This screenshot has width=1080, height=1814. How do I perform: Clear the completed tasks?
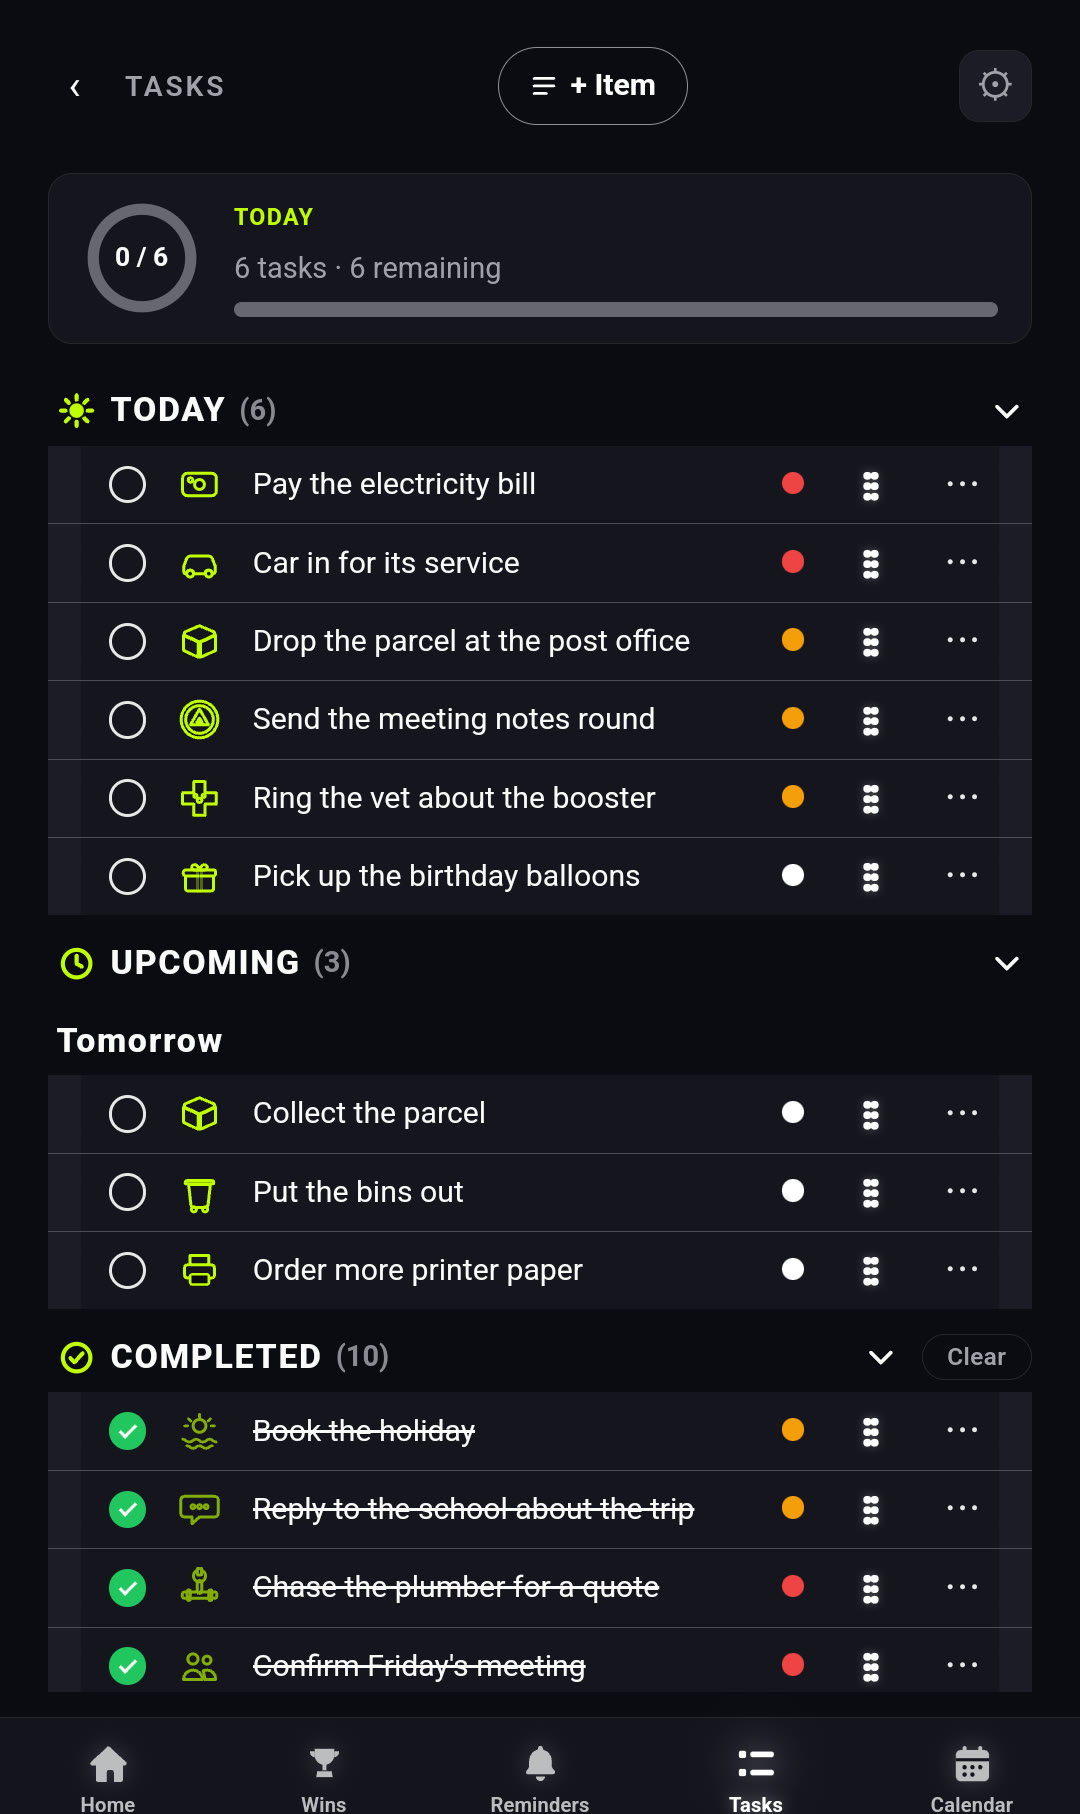point(977,1357)
